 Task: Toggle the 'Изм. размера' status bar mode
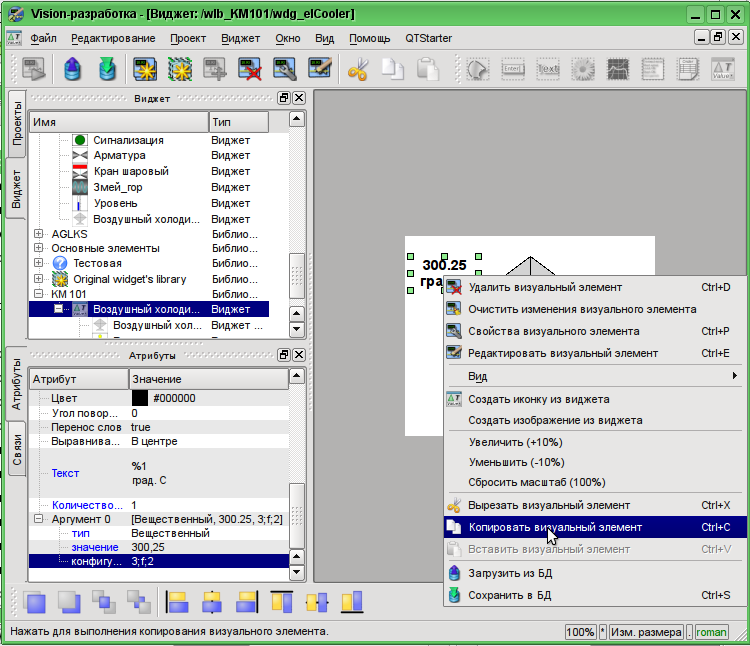[x=646, y=632]
